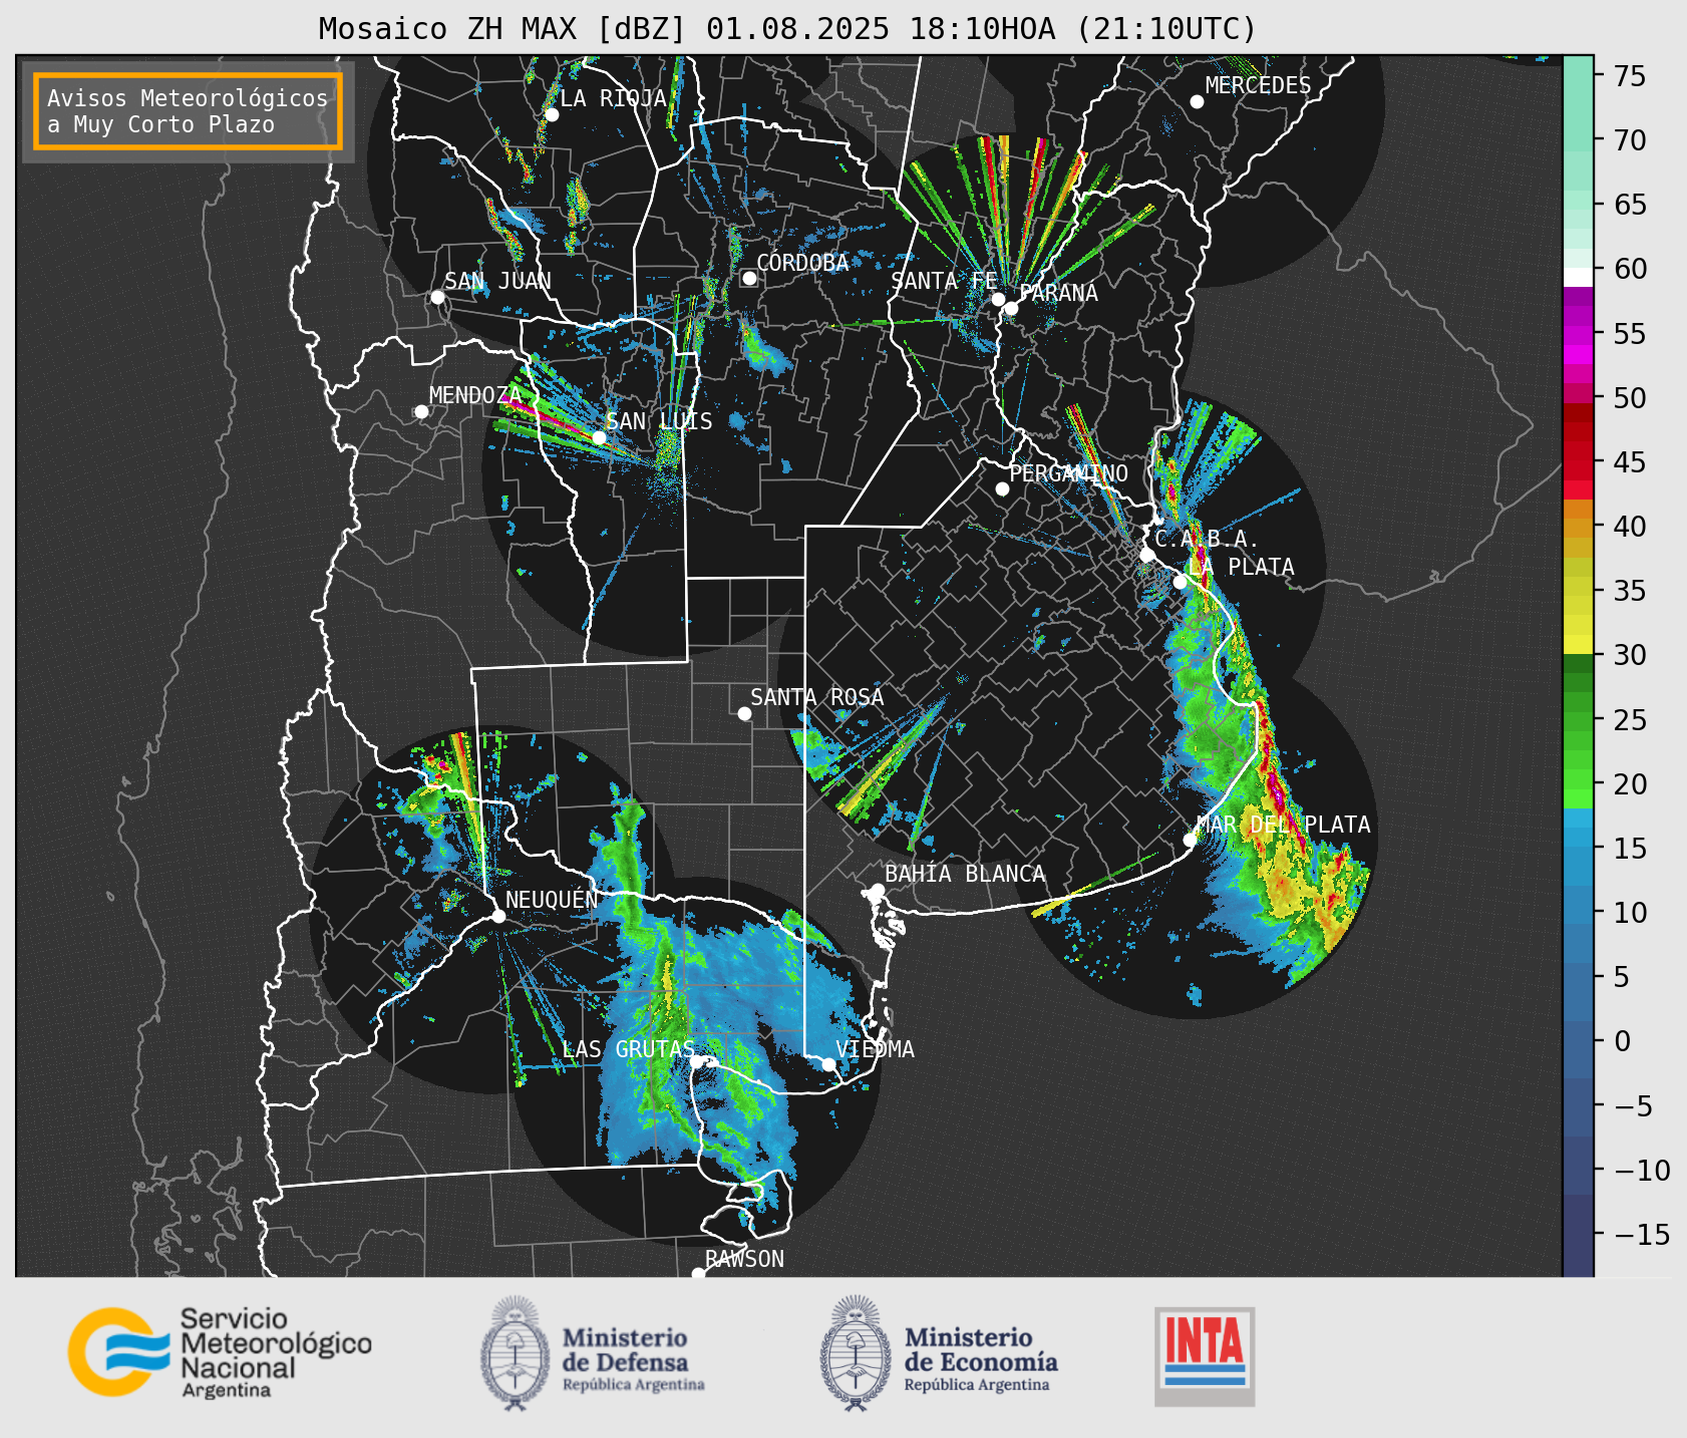The image size is (1687, 1438).
Task: Click the 60 dBZ white band on colorbar
Action: point(1578,277)
